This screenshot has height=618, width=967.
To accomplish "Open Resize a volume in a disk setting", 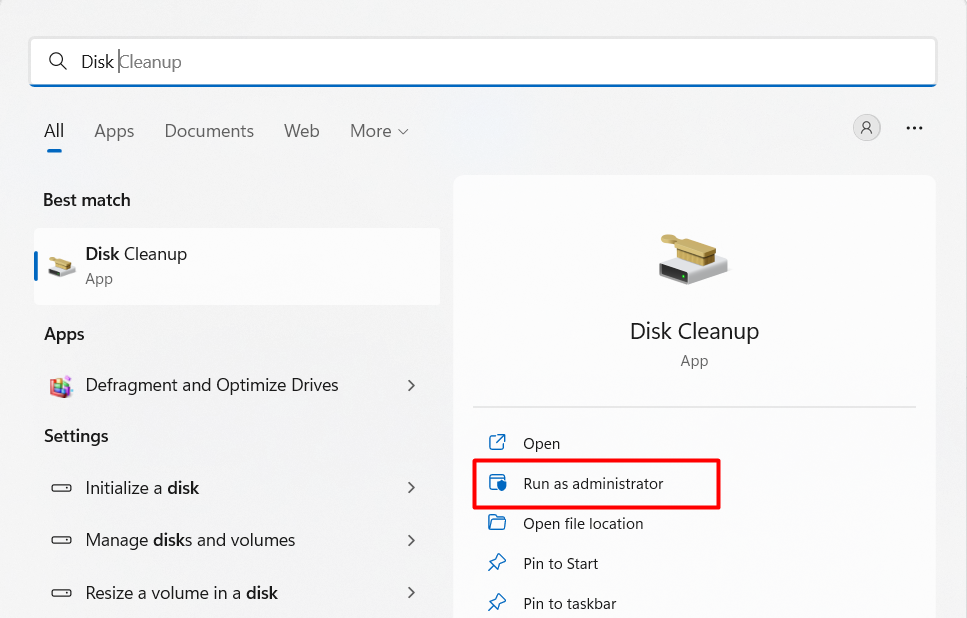I will click(x=181, y=593).
